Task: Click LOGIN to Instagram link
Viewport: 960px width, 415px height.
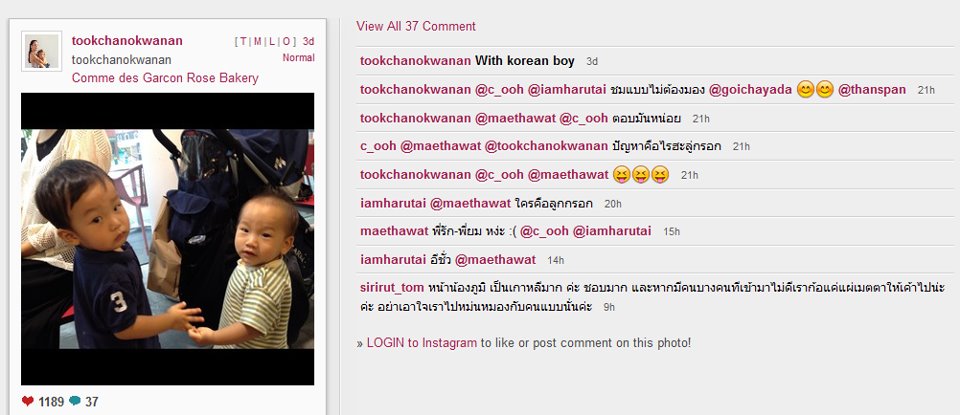Action: 421,343
